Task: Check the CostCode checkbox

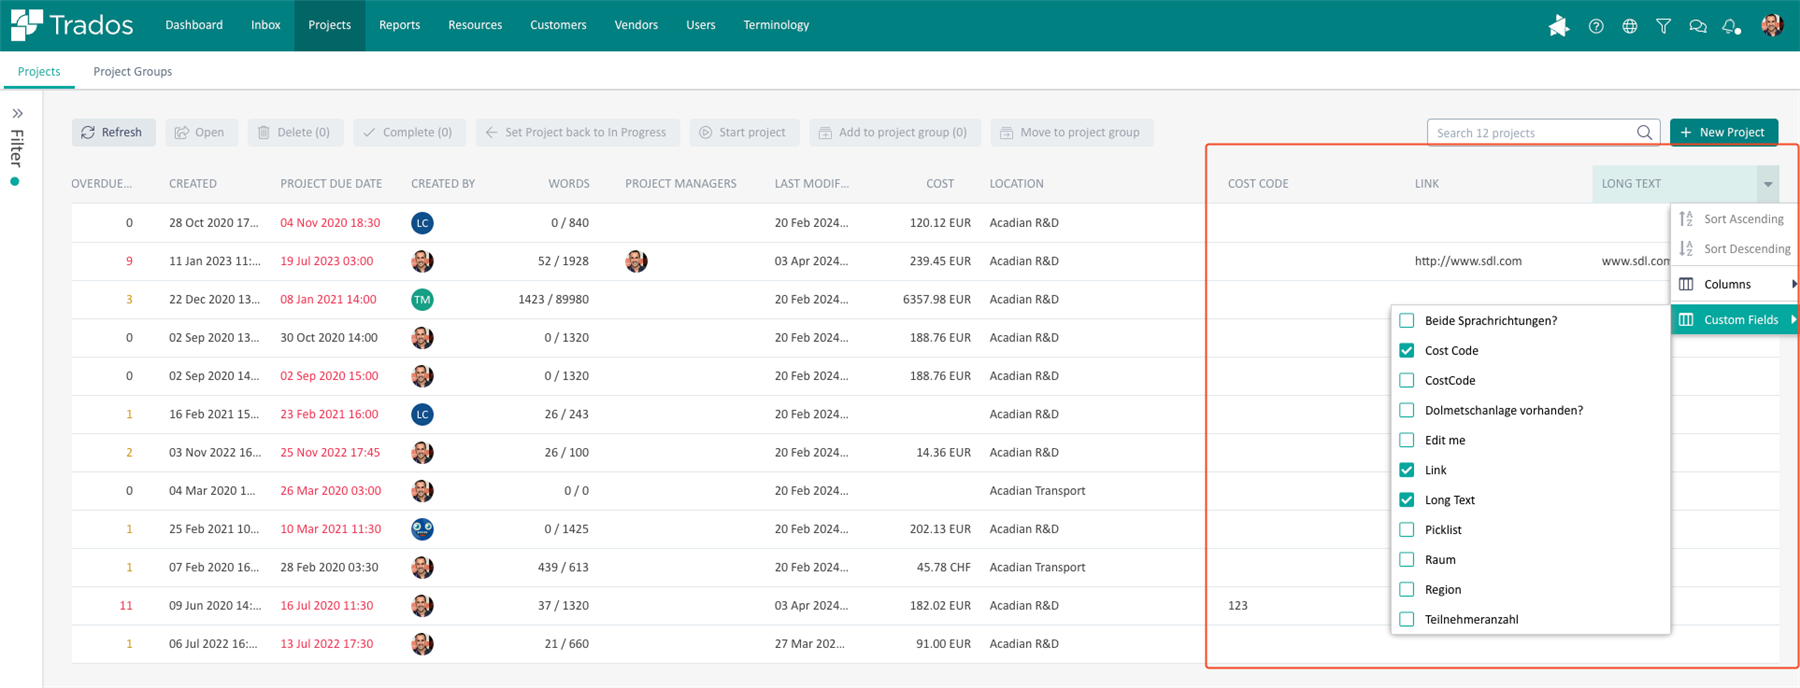Action: [x=1407, y=381]
